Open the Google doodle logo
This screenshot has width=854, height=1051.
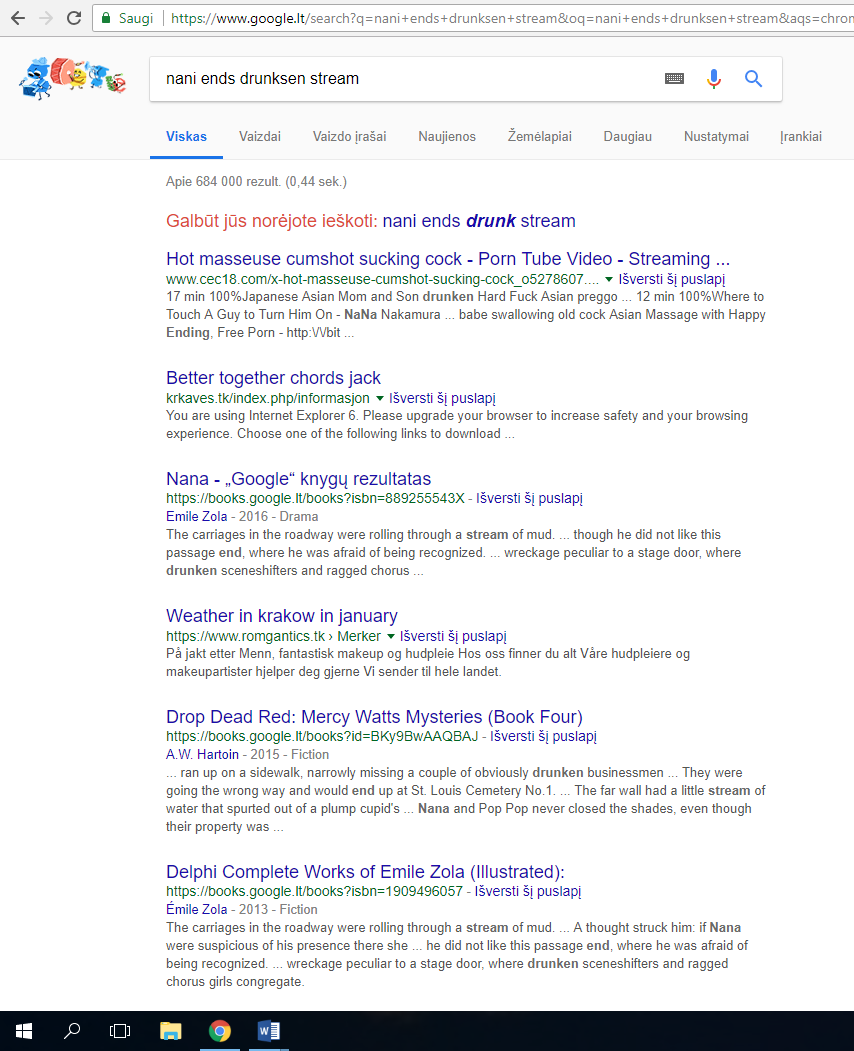coord(72,78)
